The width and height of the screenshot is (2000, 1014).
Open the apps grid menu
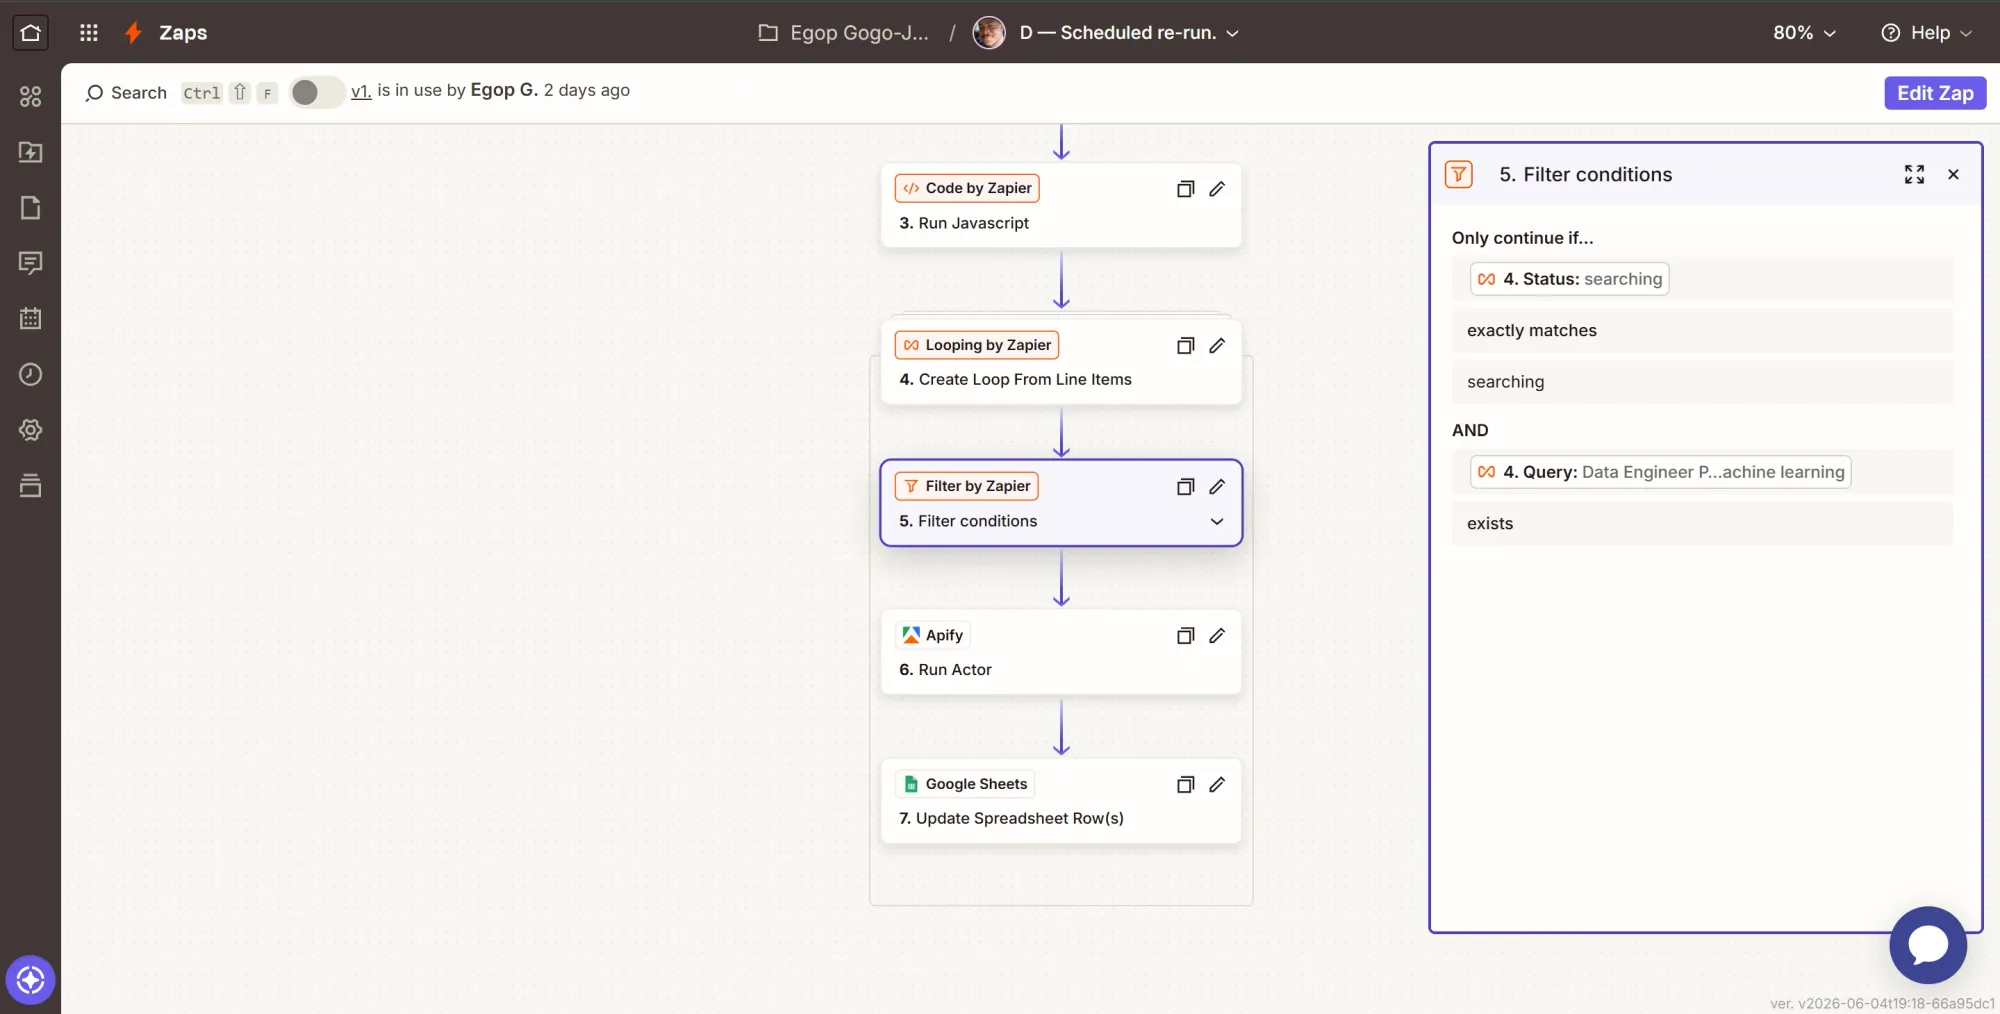pos(89,33)
